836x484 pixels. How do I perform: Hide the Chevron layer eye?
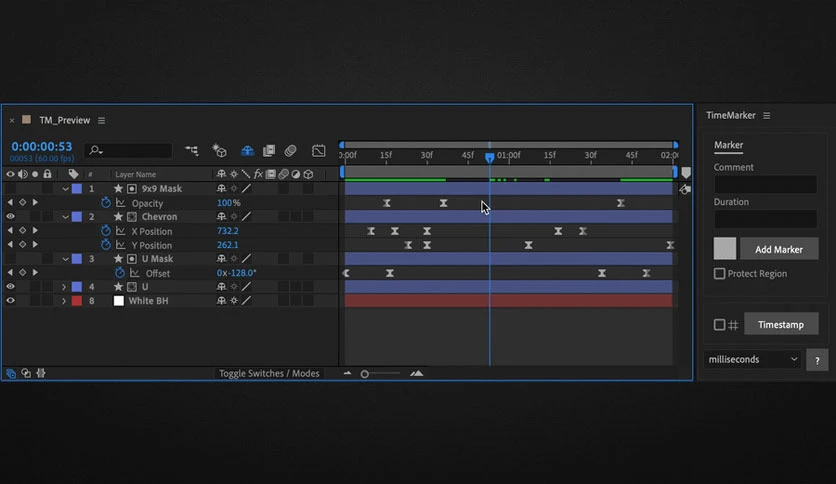click(10, 216)
